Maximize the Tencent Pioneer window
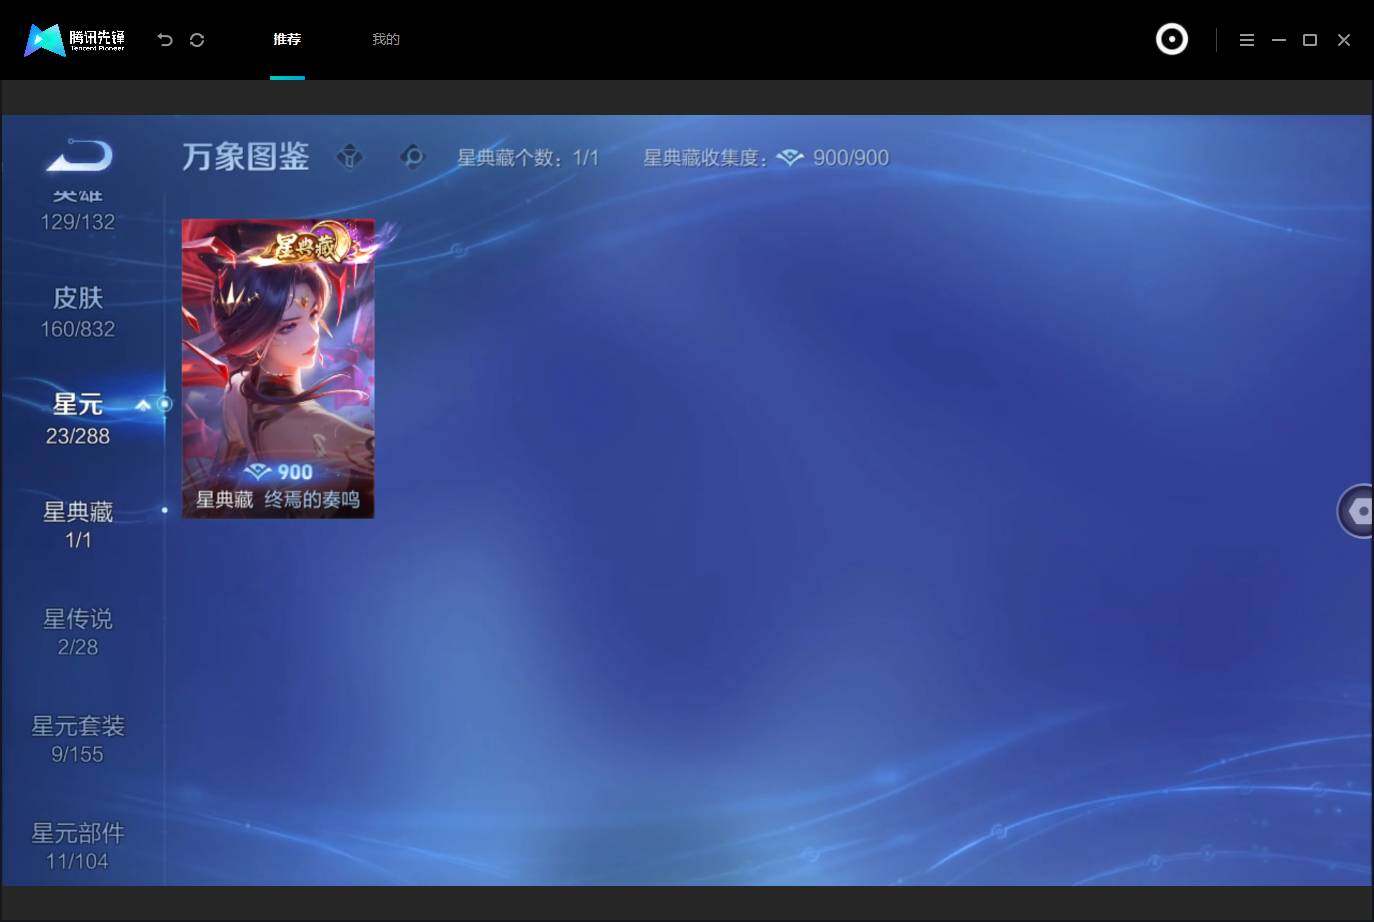1374x922 pixels. pyautogui.click(x=1310, y=40)
